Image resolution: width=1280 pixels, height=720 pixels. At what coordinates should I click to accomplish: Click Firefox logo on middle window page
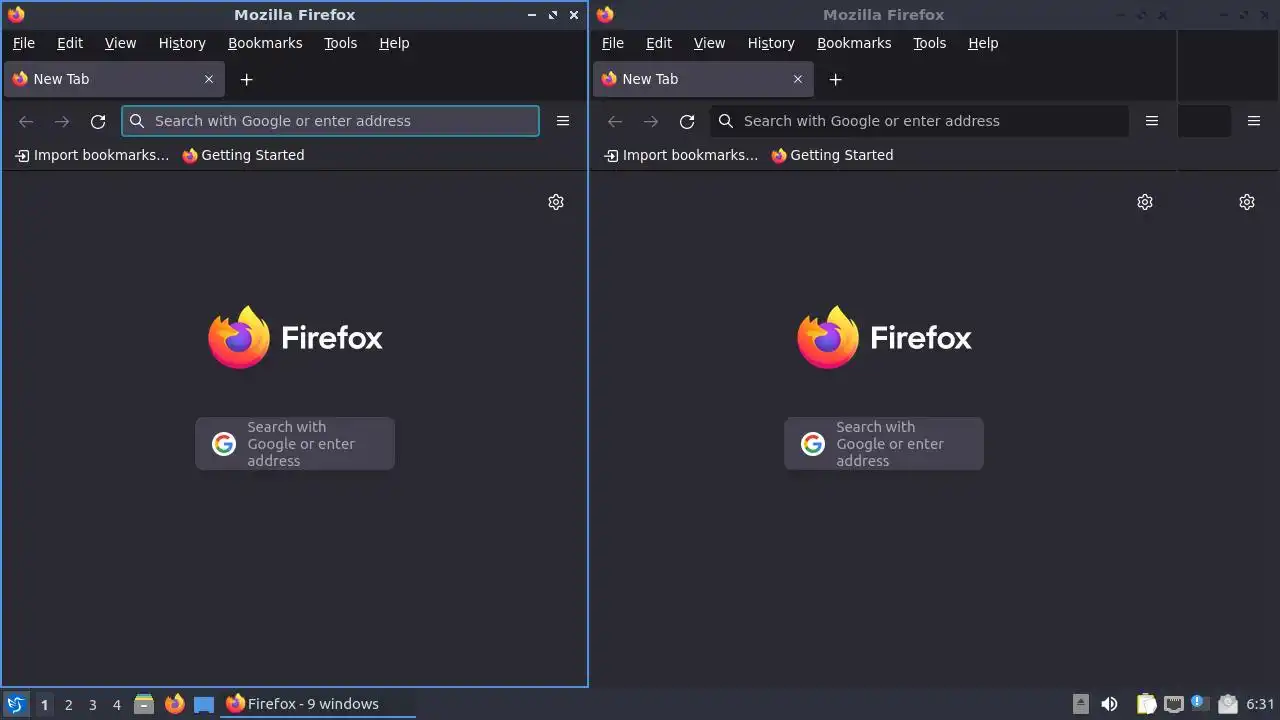[x=884, y=338]
